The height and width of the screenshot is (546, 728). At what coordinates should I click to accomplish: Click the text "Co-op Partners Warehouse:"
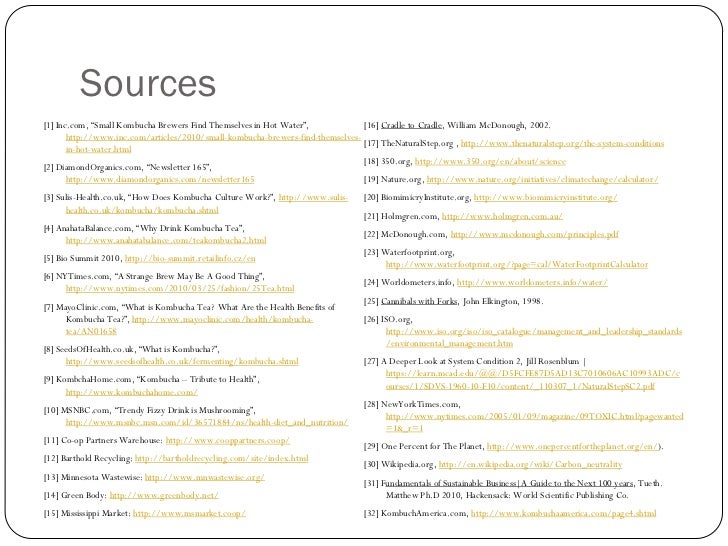tap(112, 441)
